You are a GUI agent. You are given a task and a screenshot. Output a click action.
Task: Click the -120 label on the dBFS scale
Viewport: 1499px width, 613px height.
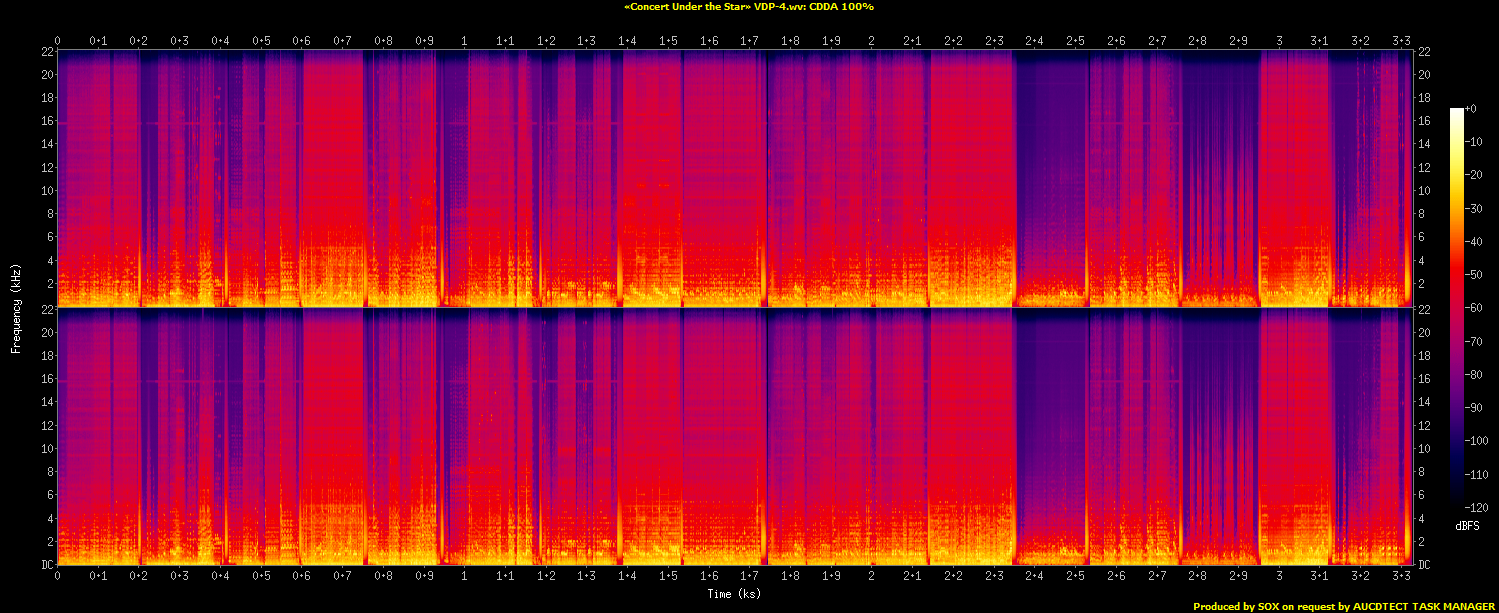point(1472,508)
